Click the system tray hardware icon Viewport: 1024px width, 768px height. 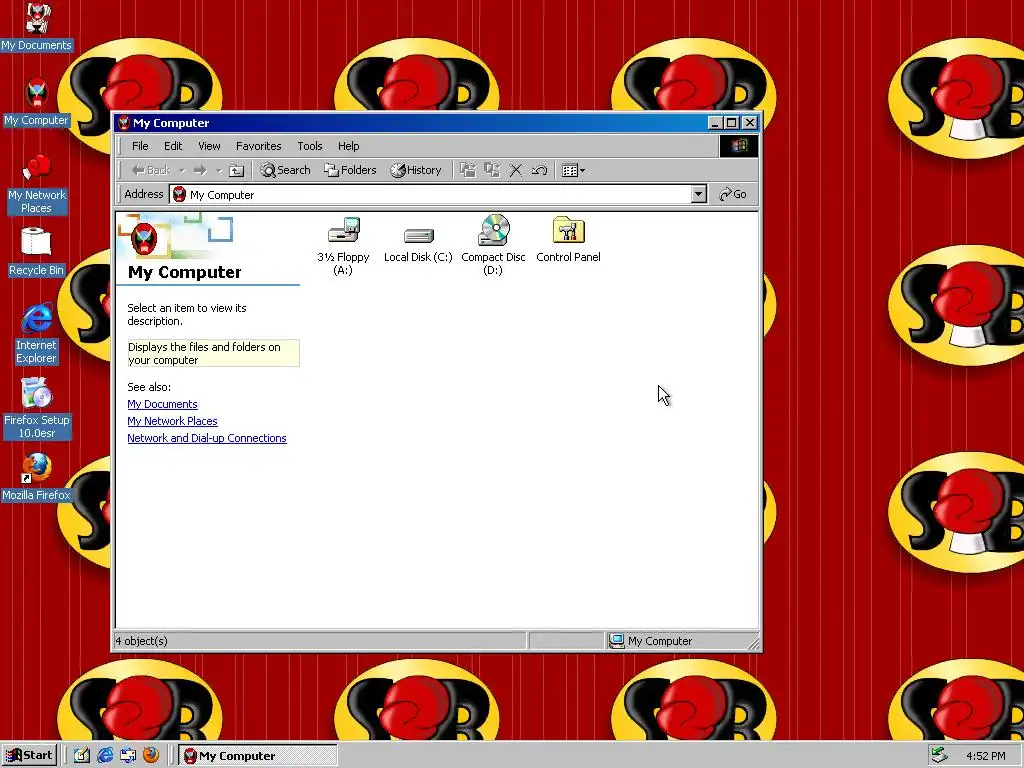coord(939,755)
